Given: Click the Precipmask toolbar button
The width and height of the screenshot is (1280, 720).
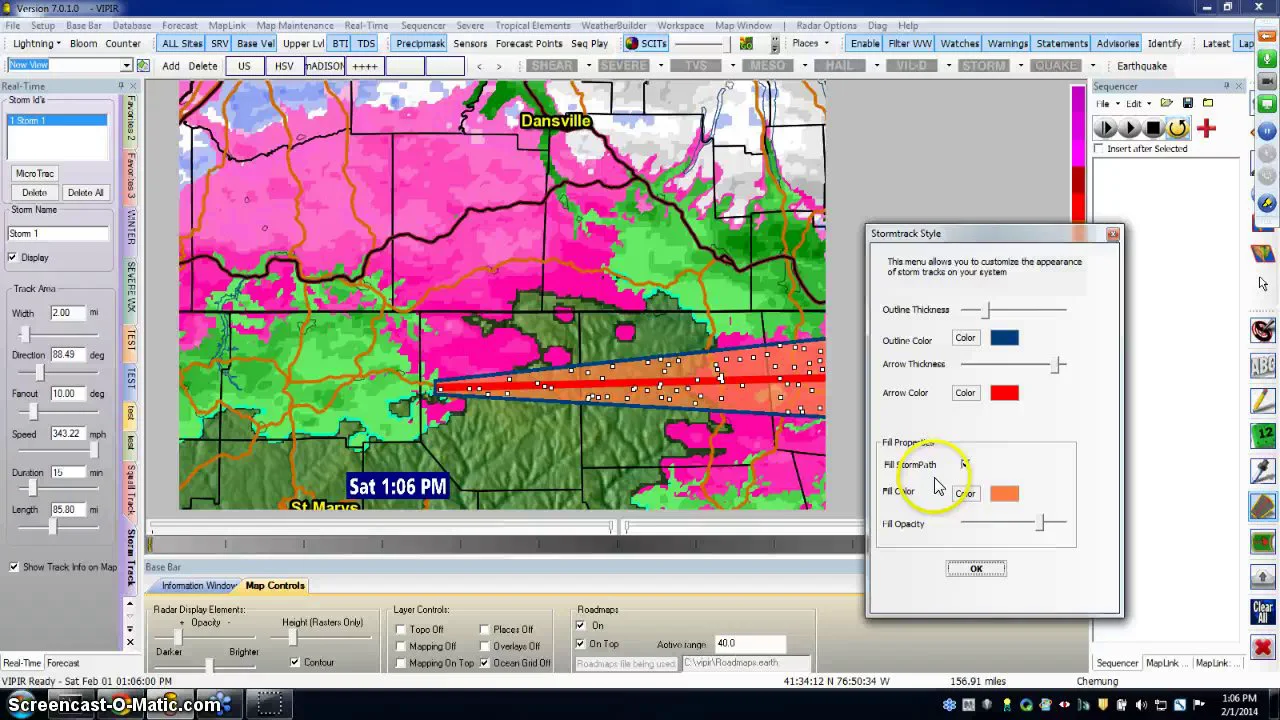Looking at the screenshot, I should 420,43.
